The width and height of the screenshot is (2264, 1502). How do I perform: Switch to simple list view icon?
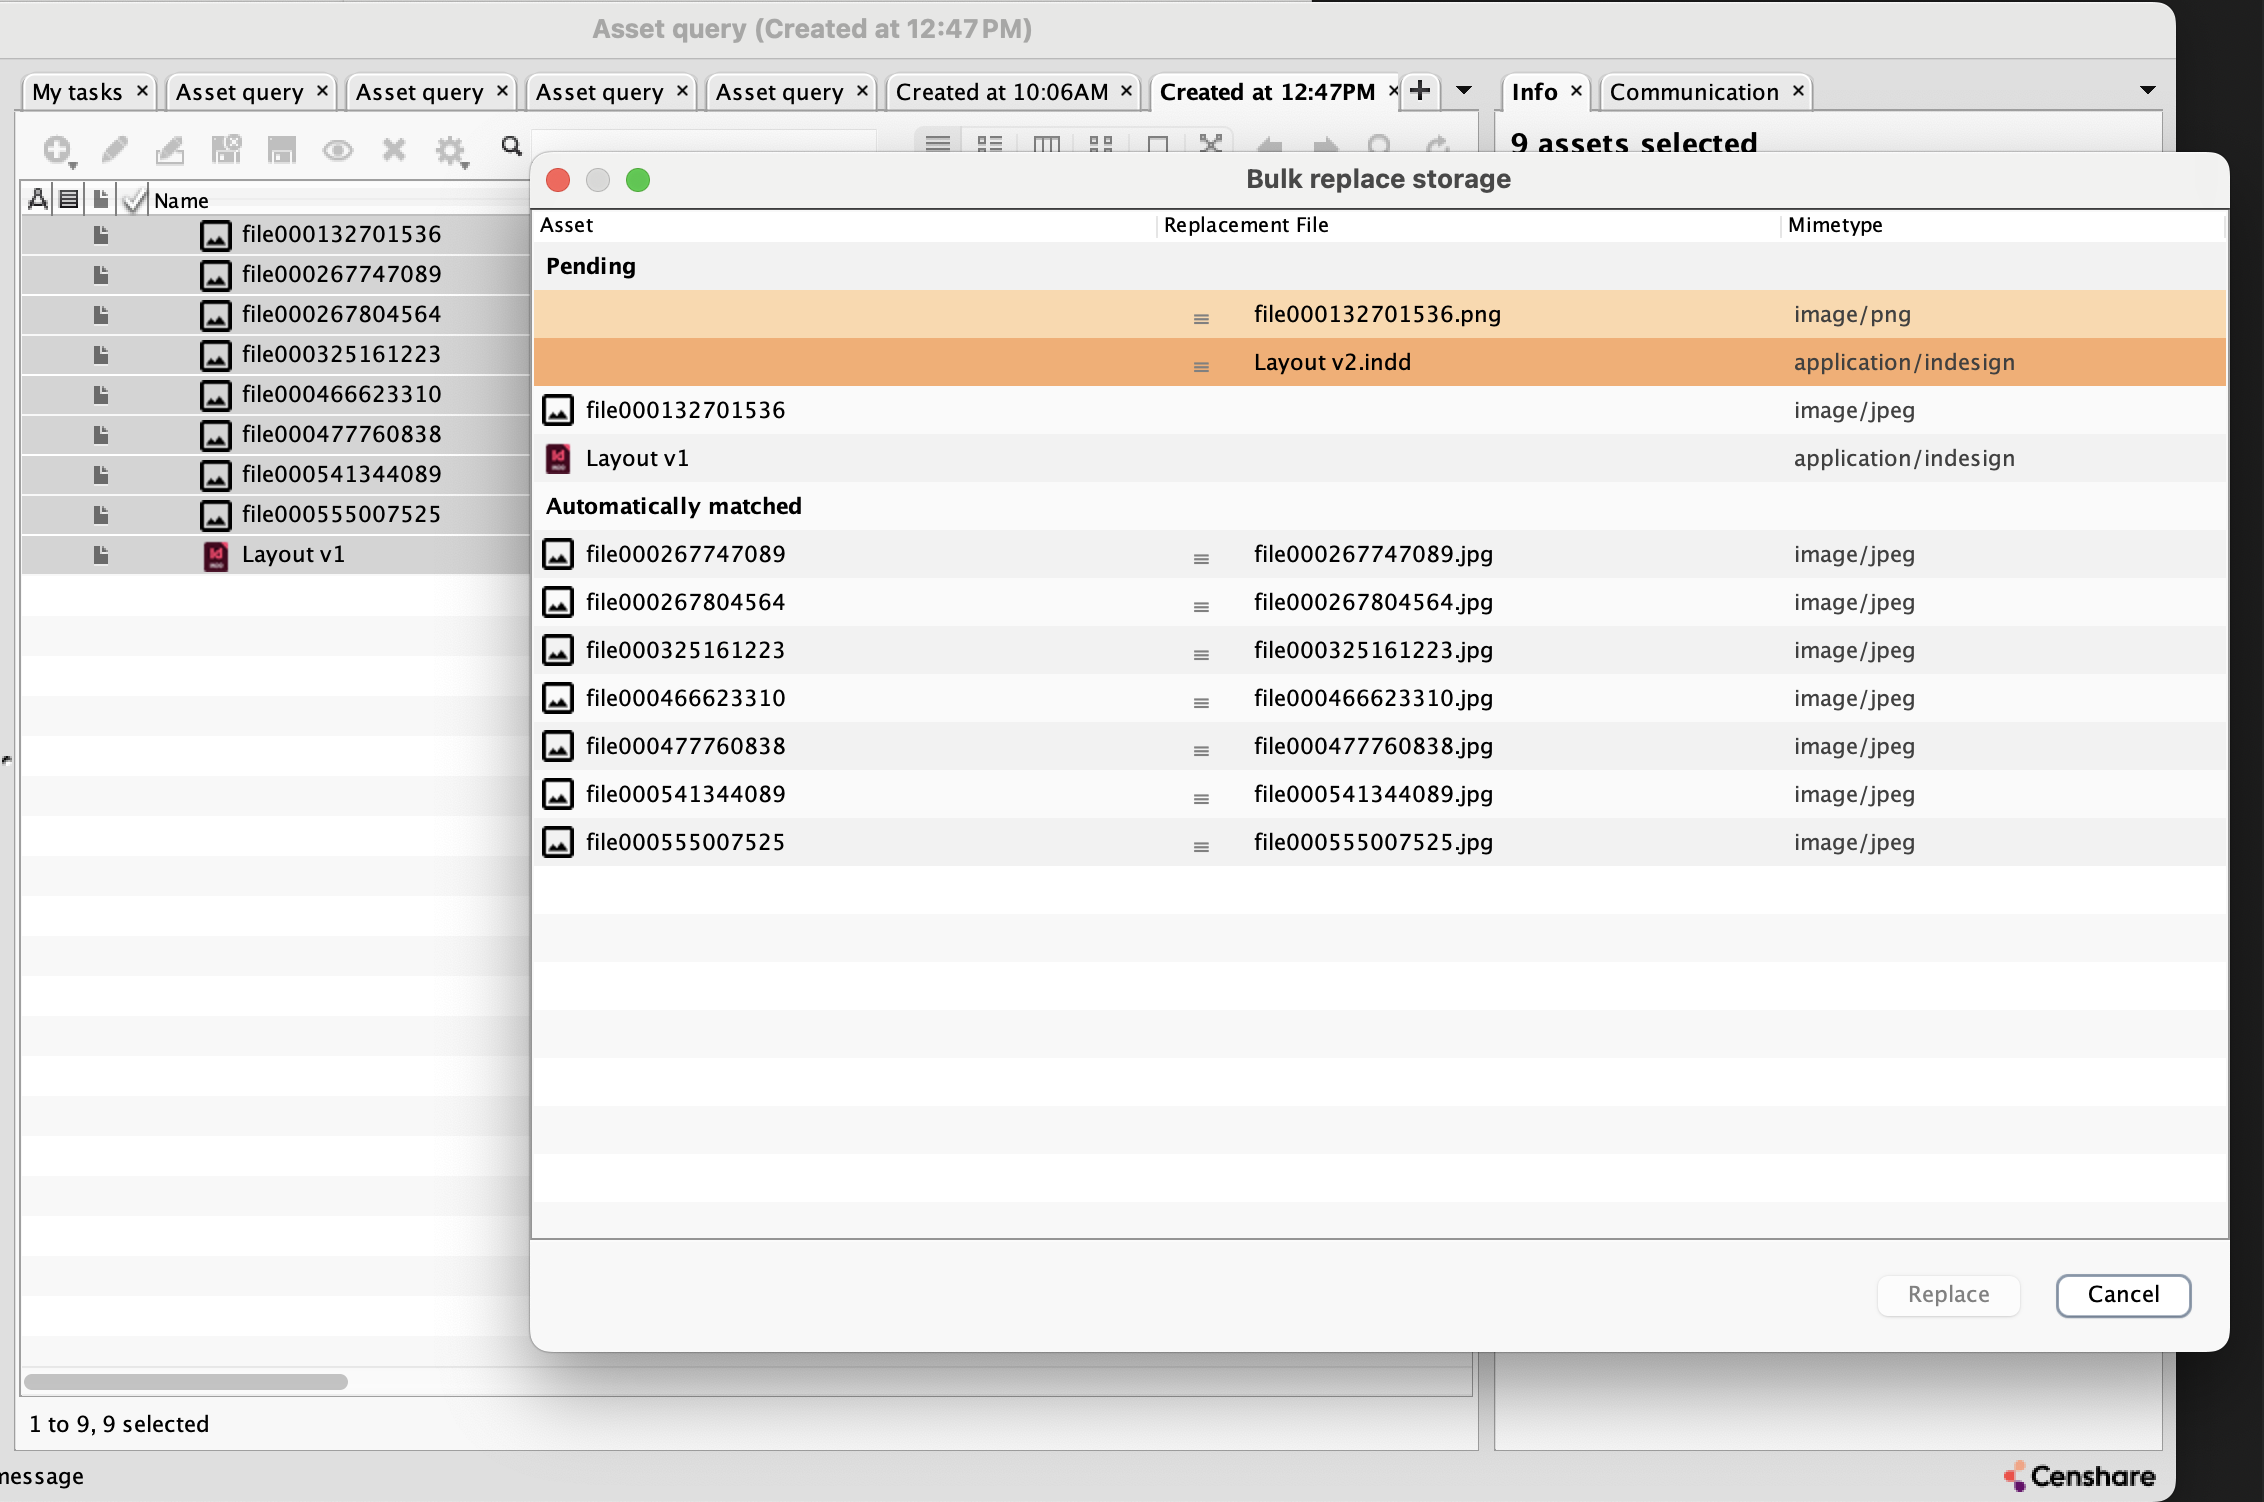[938, 143]
